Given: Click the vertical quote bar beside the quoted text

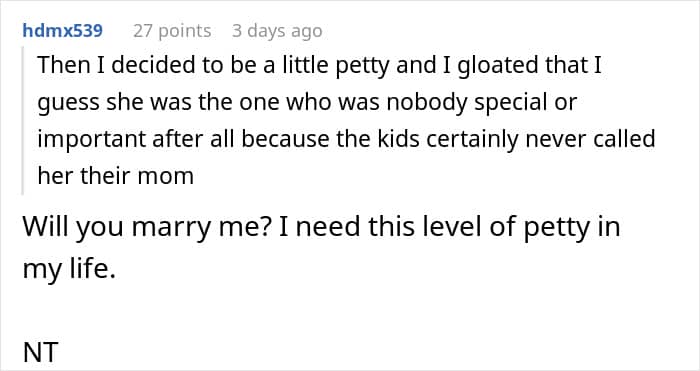Looking at the screenshot, I should [x=23, y=120].
